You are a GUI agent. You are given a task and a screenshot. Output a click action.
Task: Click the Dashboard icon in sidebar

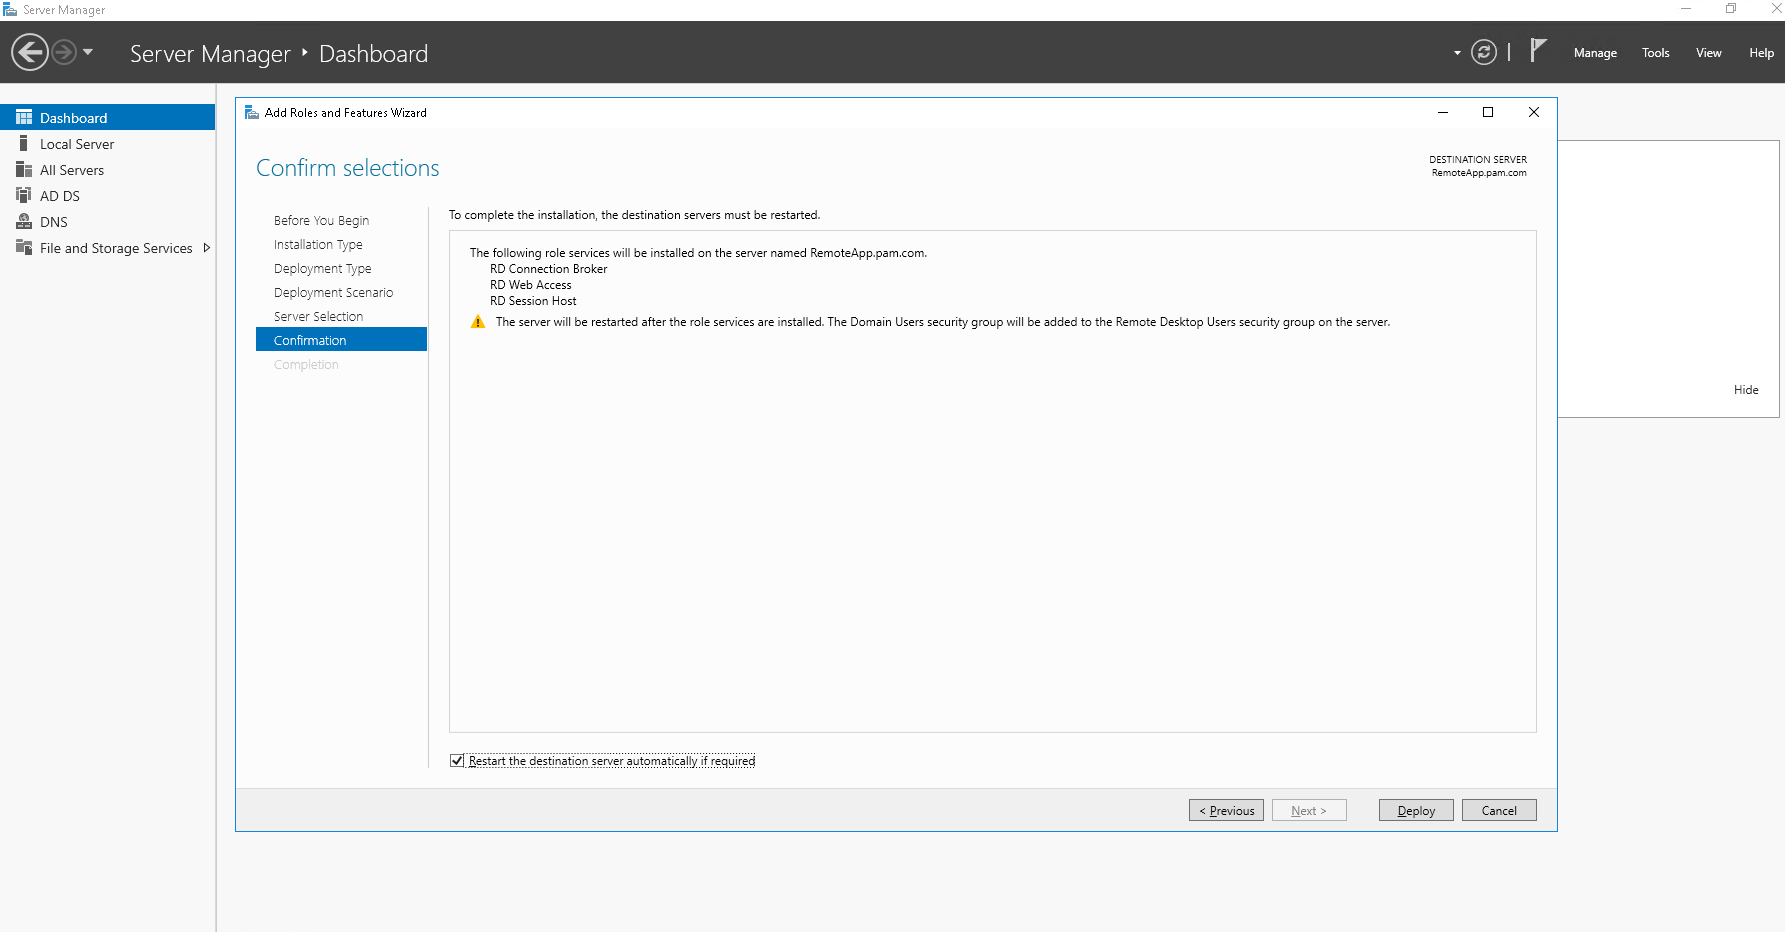click(x=24, y=117)
